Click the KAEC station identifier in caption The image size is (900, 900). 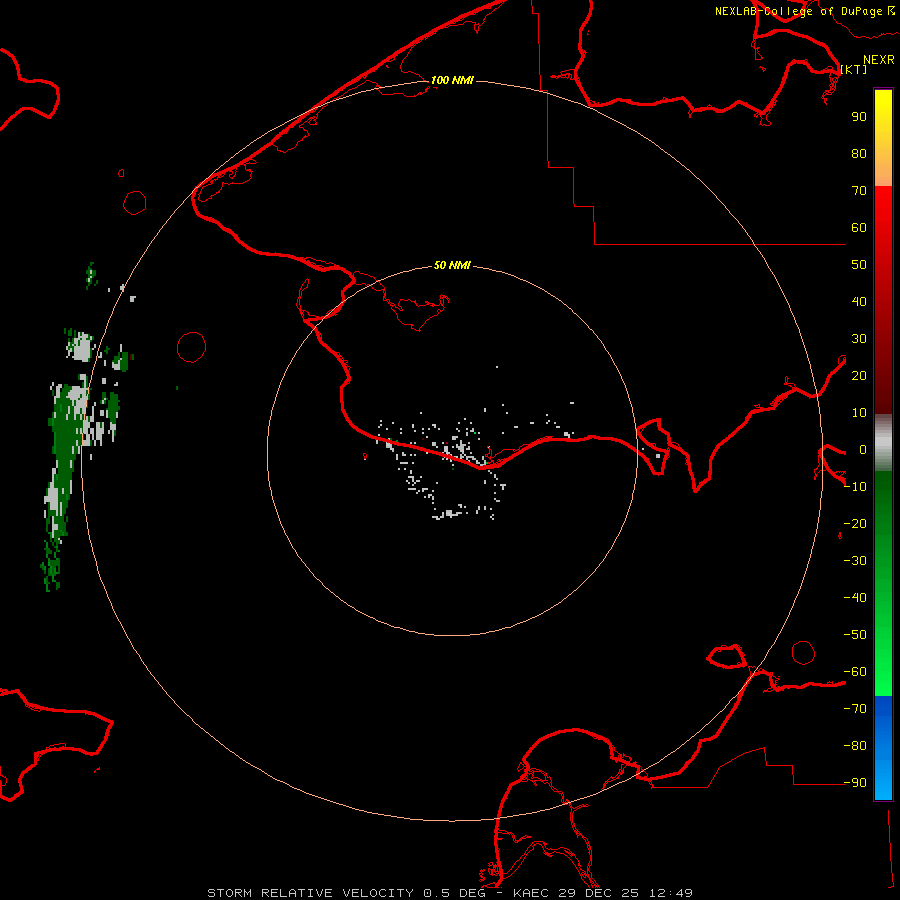pos(535,893)
